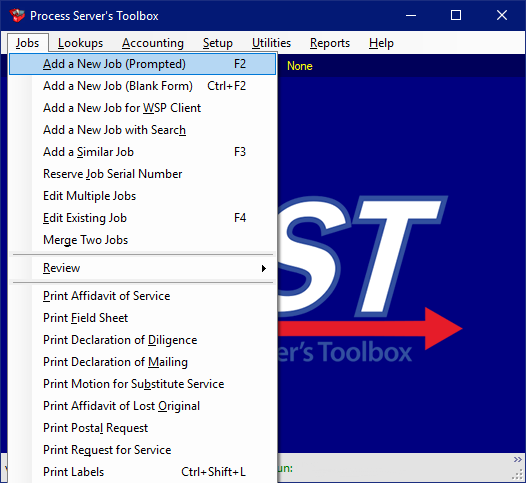Open the Reports menu
The image size is (526, 483).
tap(329, 43)
